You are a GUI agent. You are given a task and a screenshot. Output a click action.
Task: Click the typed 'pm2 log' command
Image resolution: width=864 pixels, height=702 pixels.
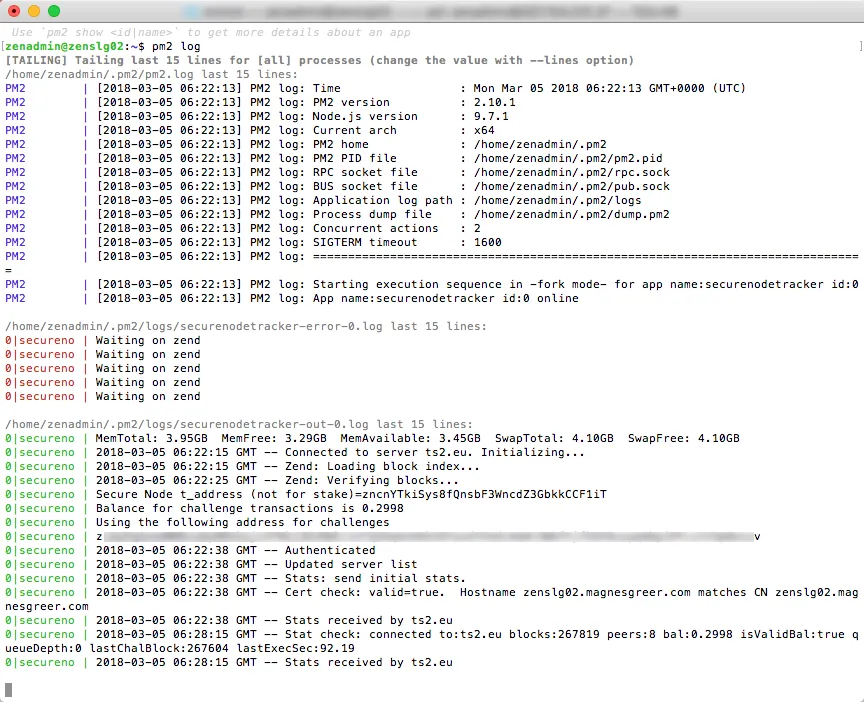176,46
